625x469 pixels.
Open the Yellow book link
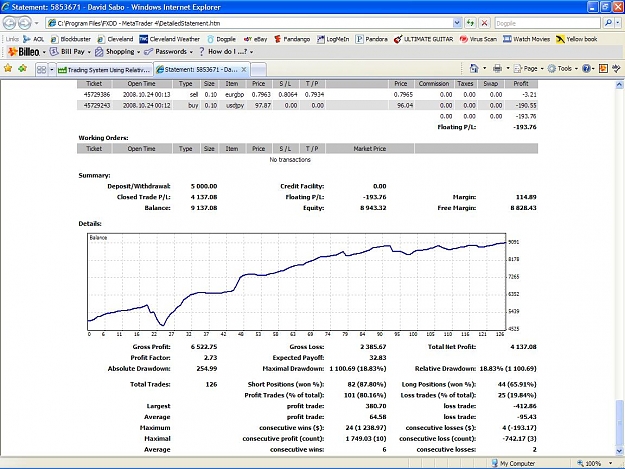576,39
